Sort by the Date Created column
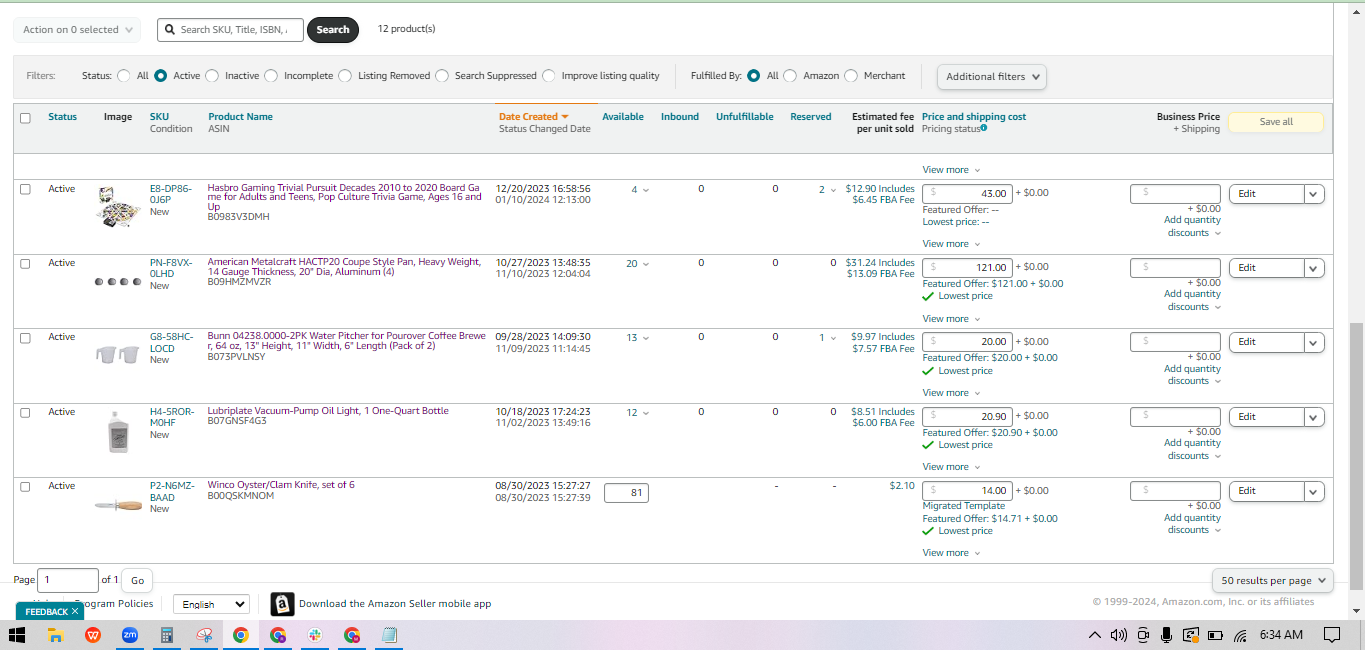Screen dimensions: 1365x650 click(x=534, y=117)
